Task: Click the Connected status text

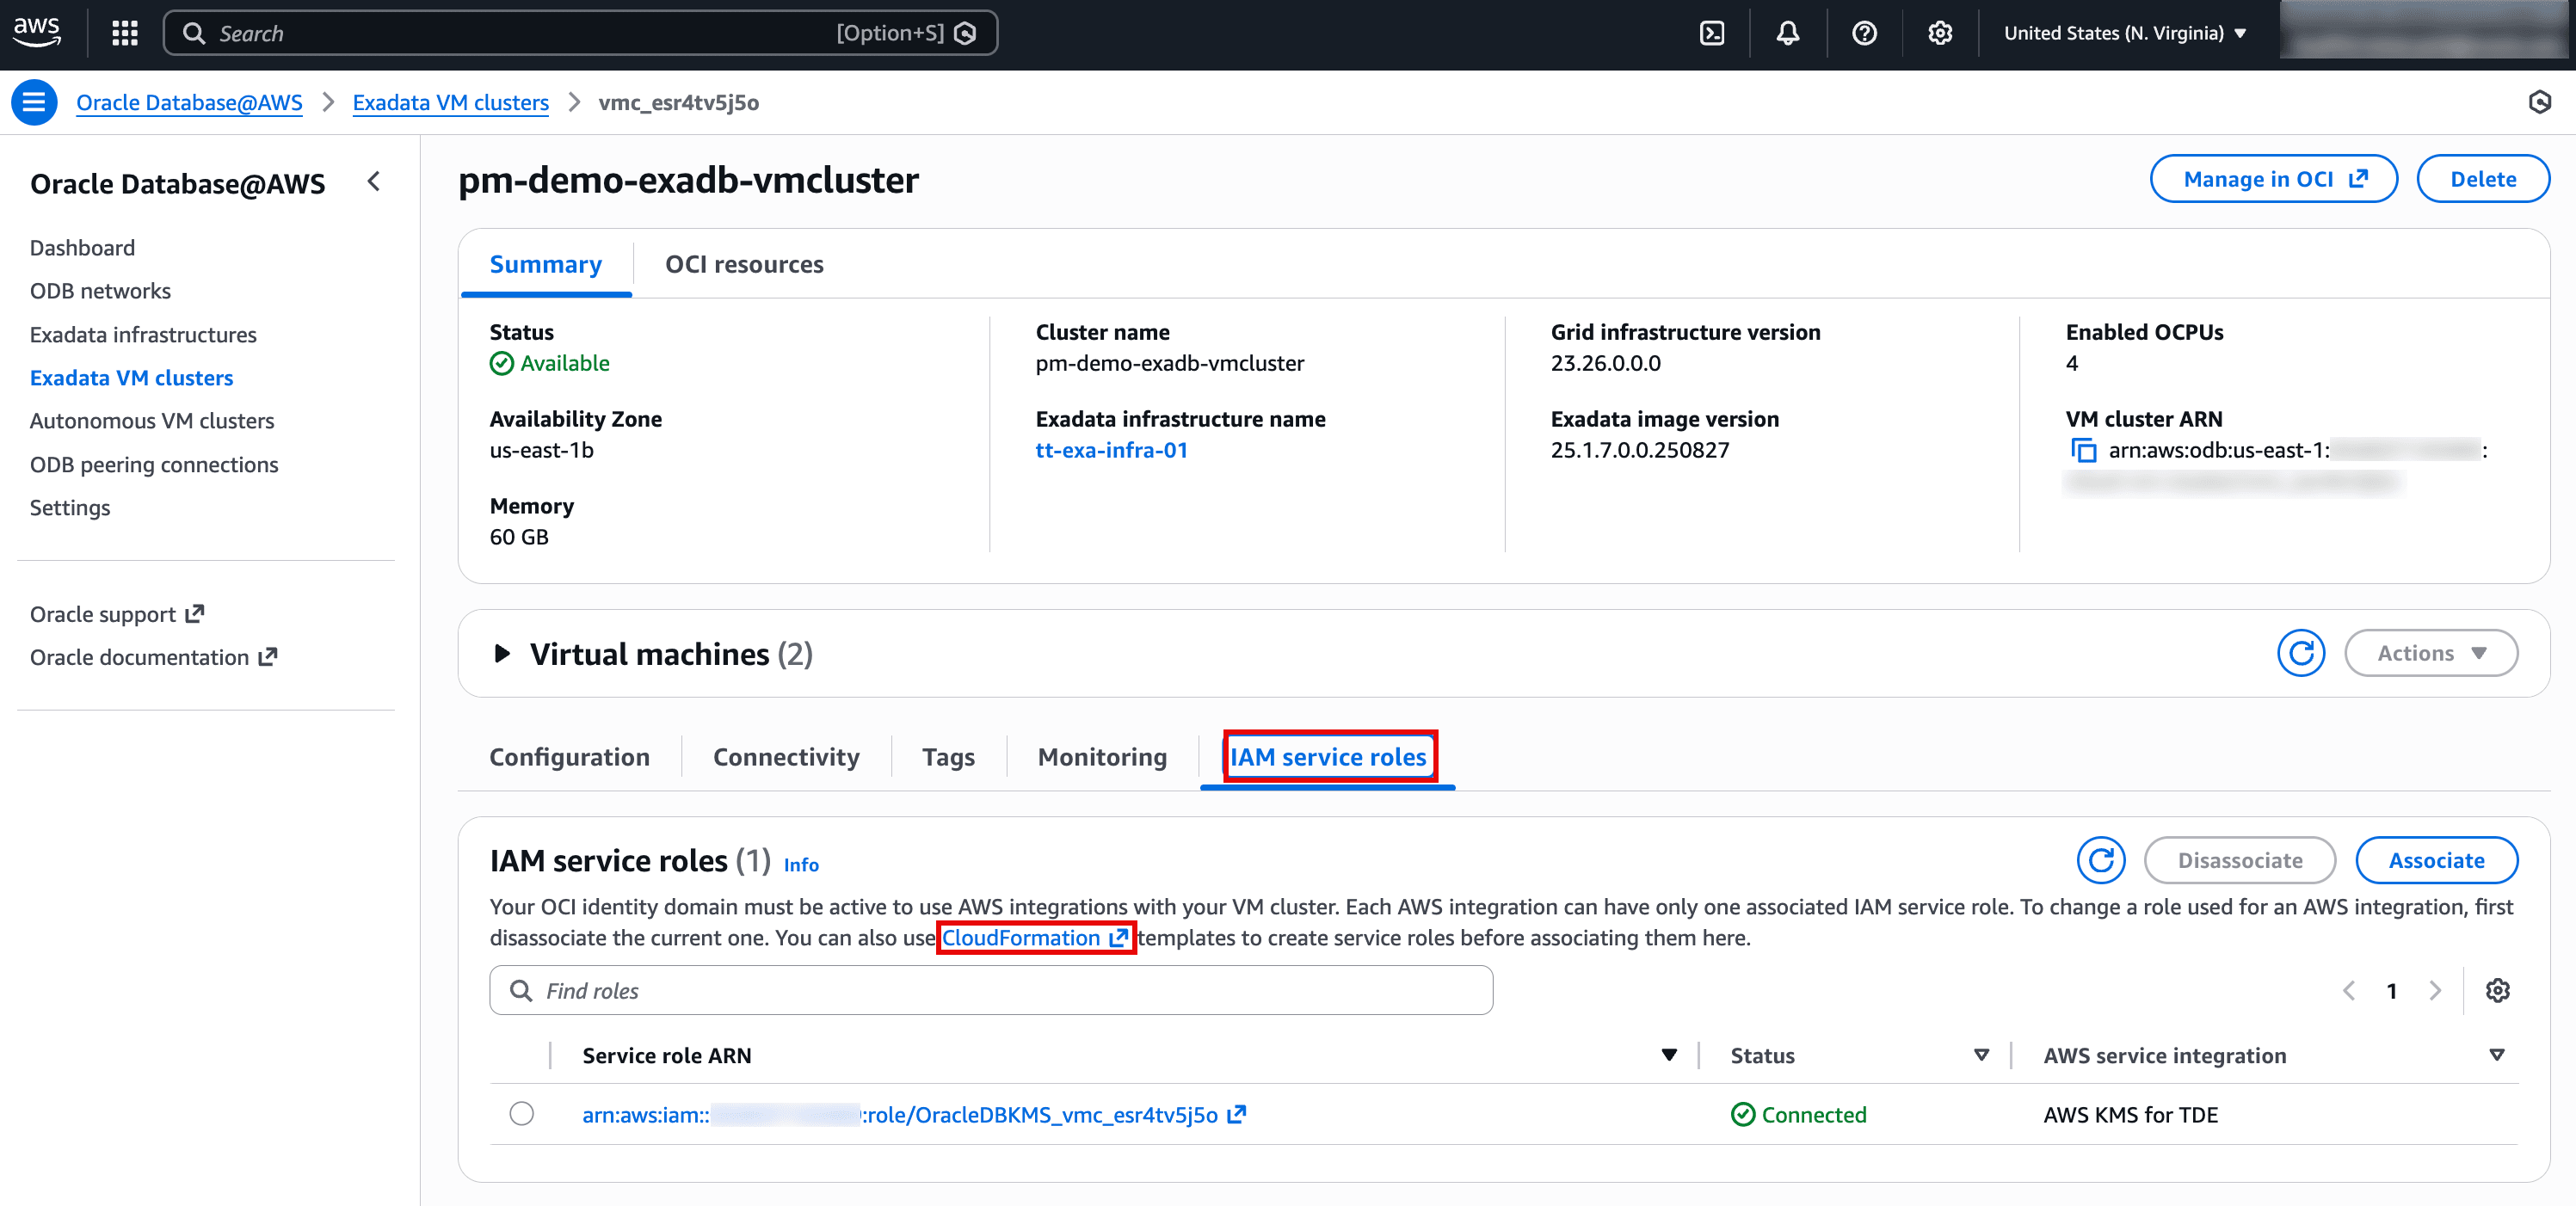Action: pyautogui.click(x=1813, y=1114)
